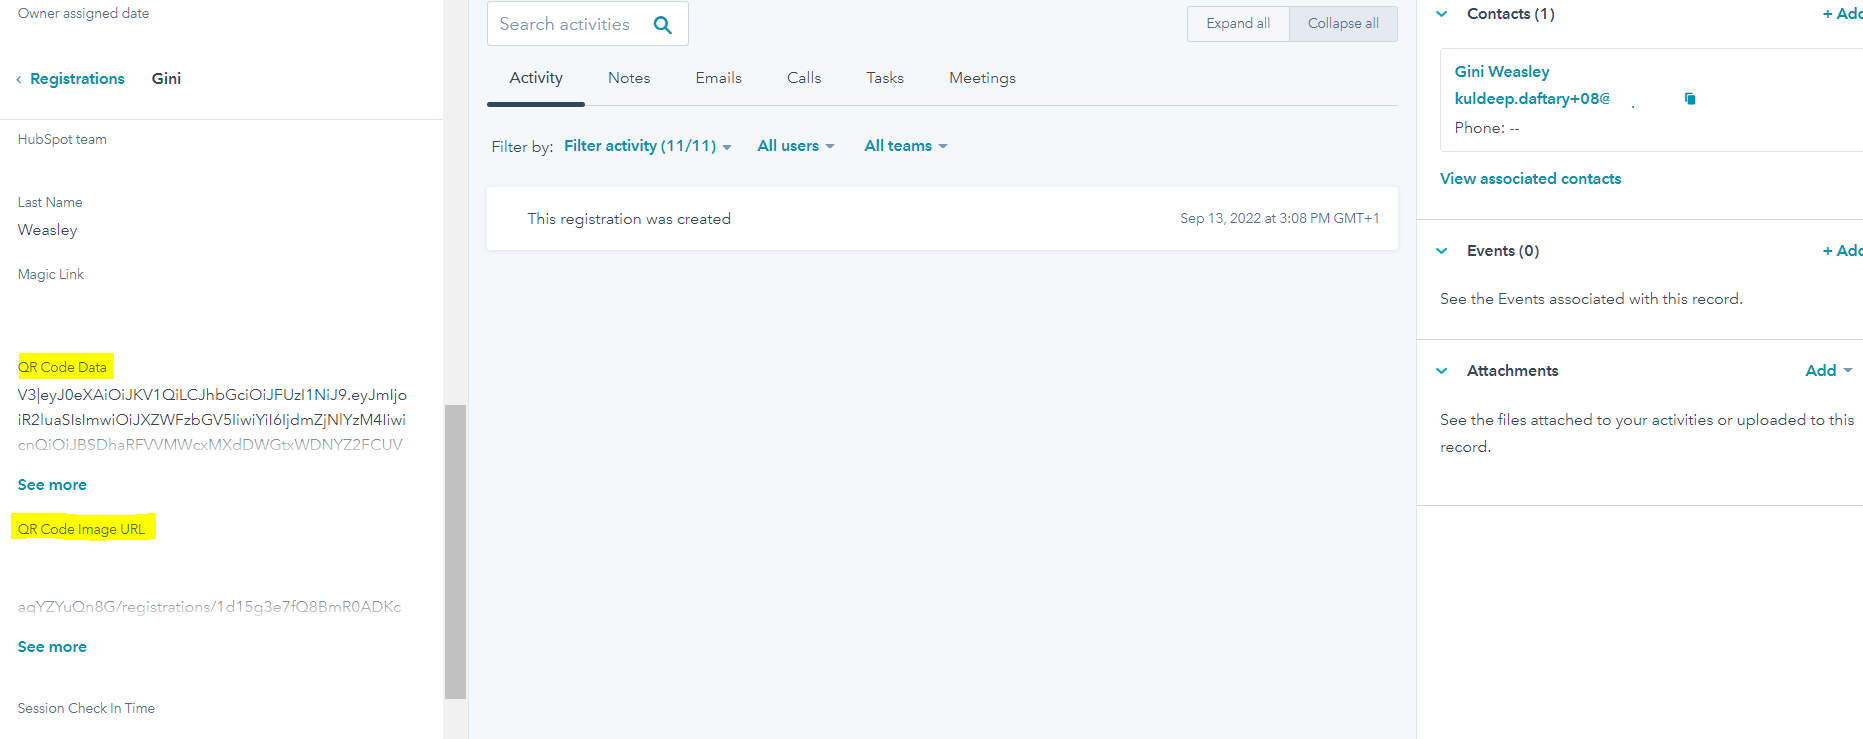Click the QR Code Data label
This screenshot has height=739, width=1863.
62,367
